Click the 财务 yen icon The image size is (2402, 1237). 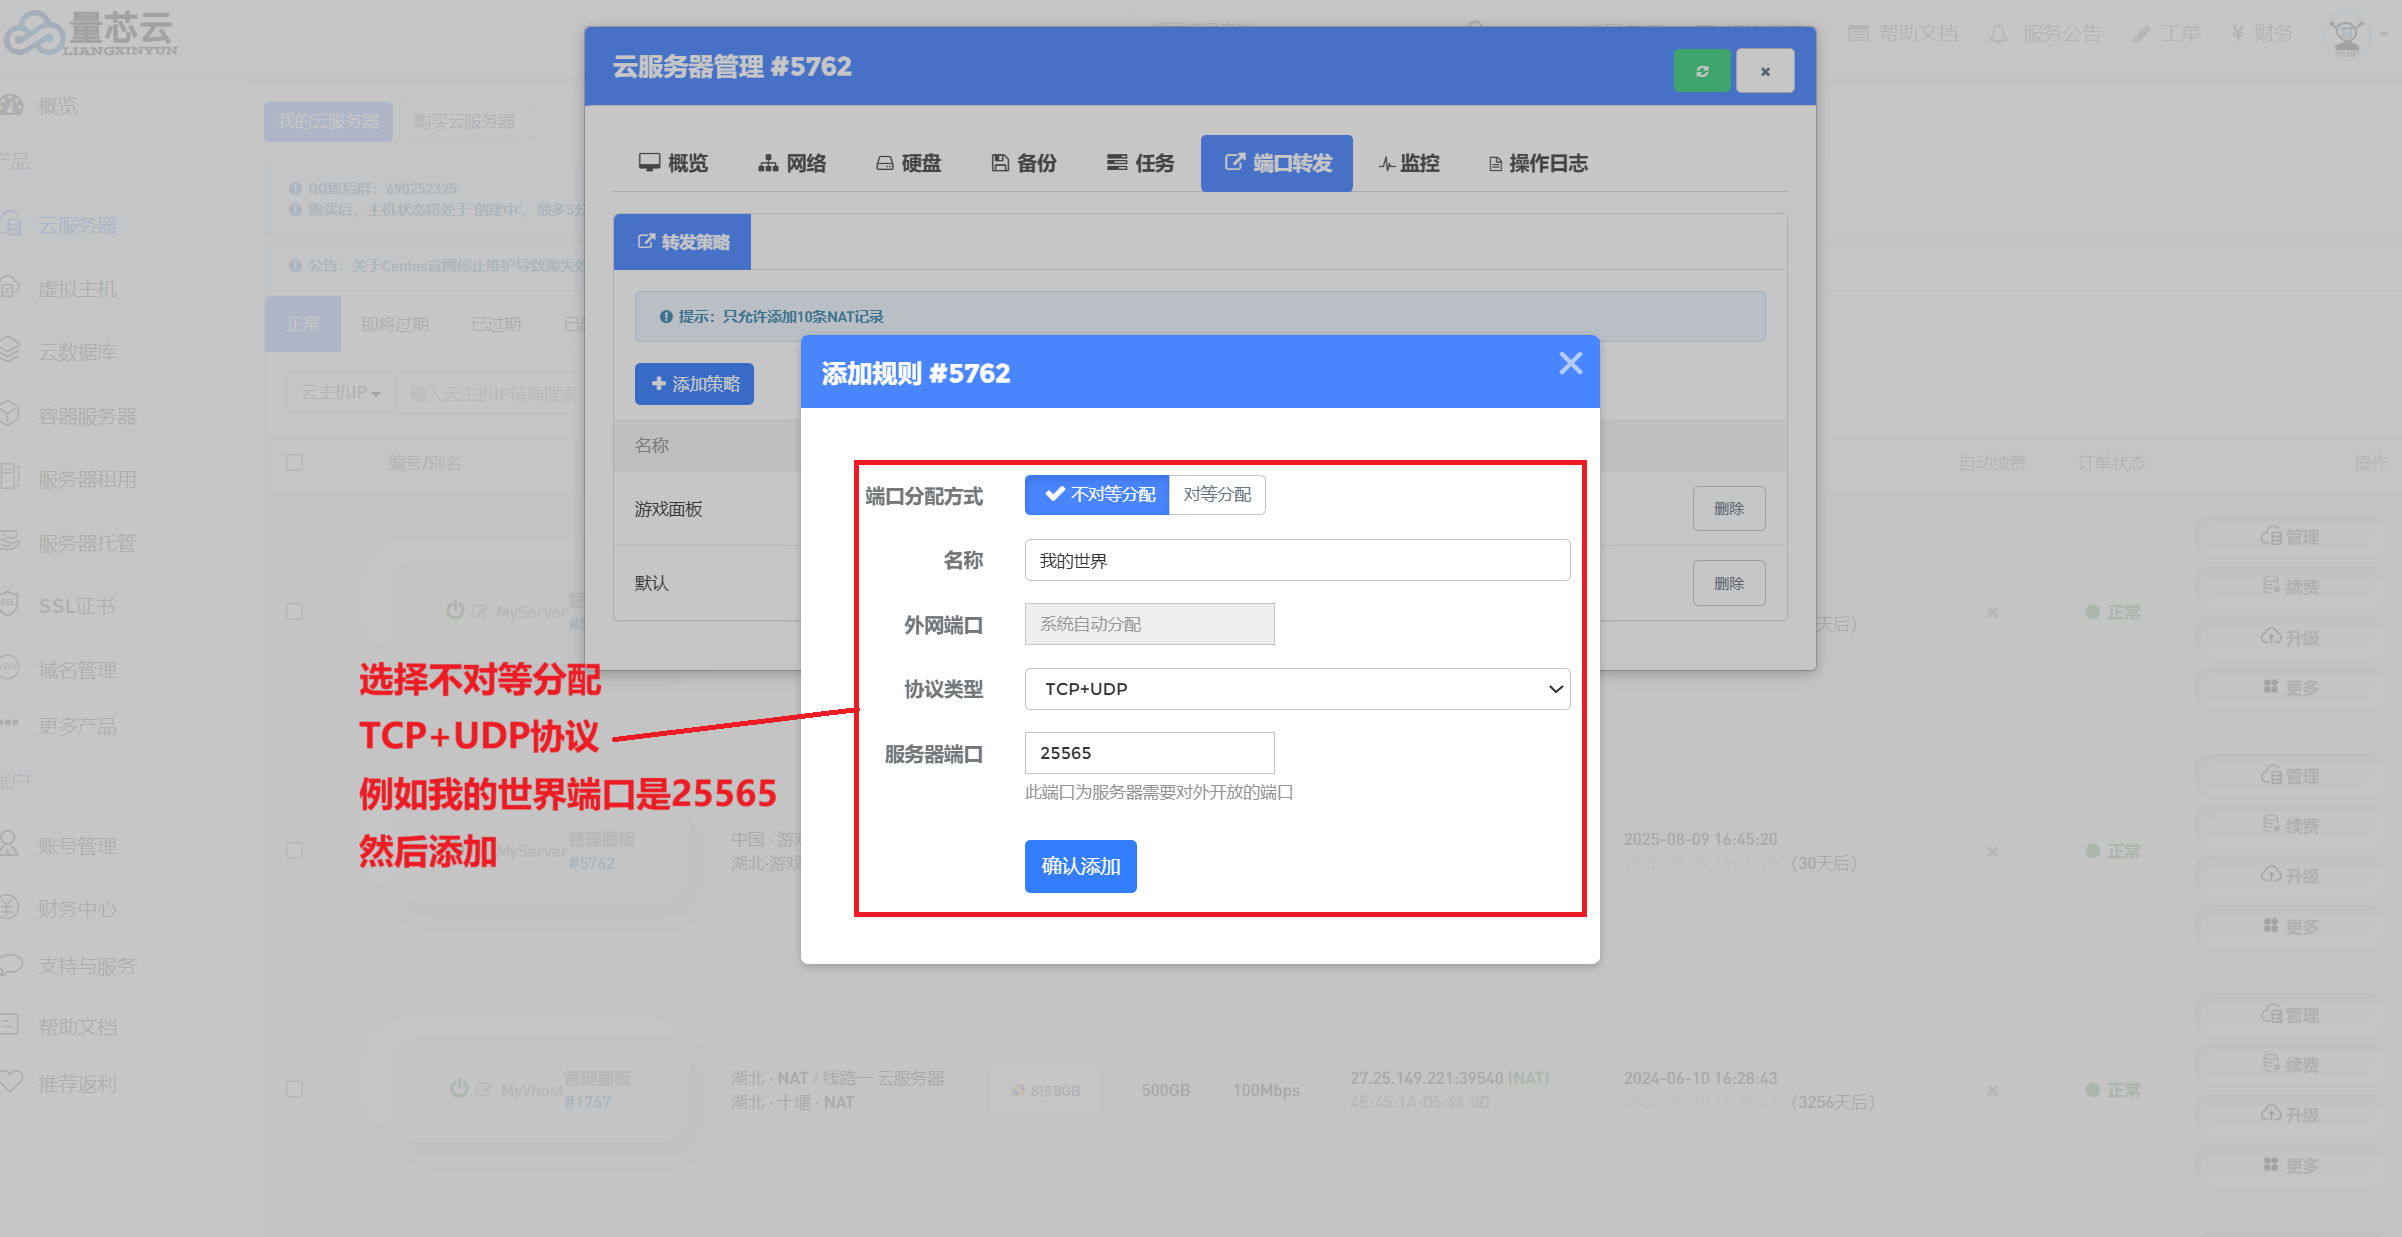(x=2238, y=34)
